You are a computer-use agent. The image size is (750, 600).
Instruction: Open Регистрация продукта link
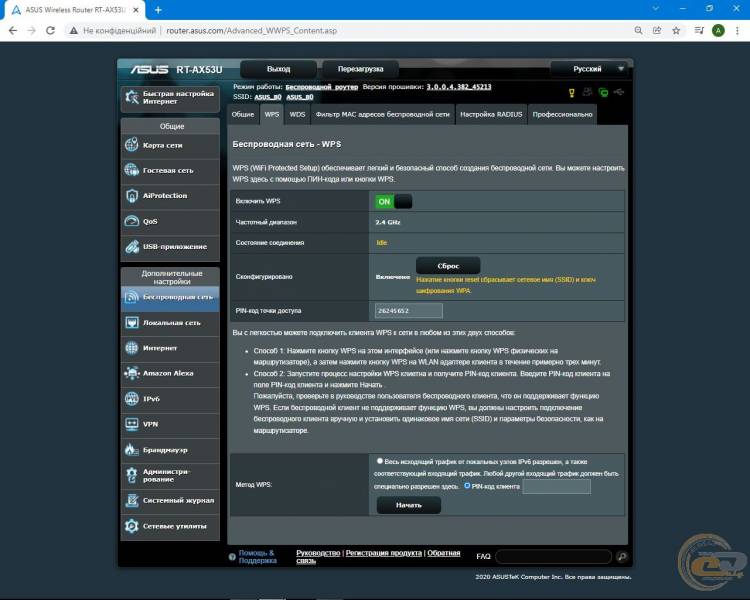[x=384, y=553]
